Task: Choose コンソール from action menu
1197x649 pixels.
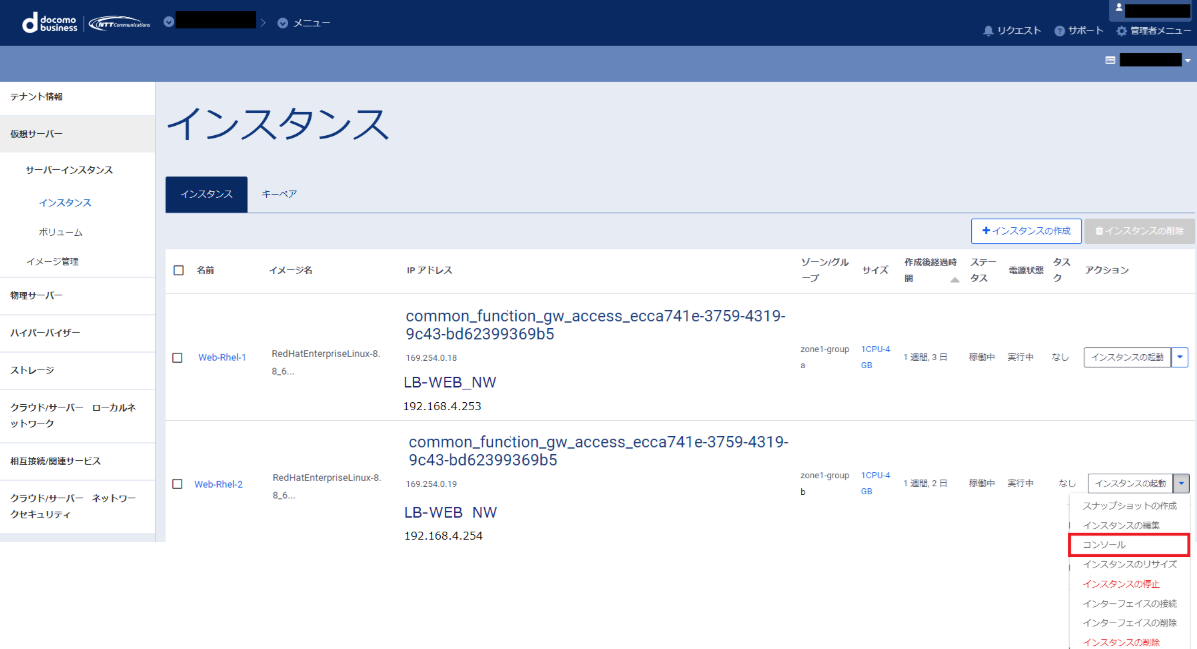Action: 1129,544
